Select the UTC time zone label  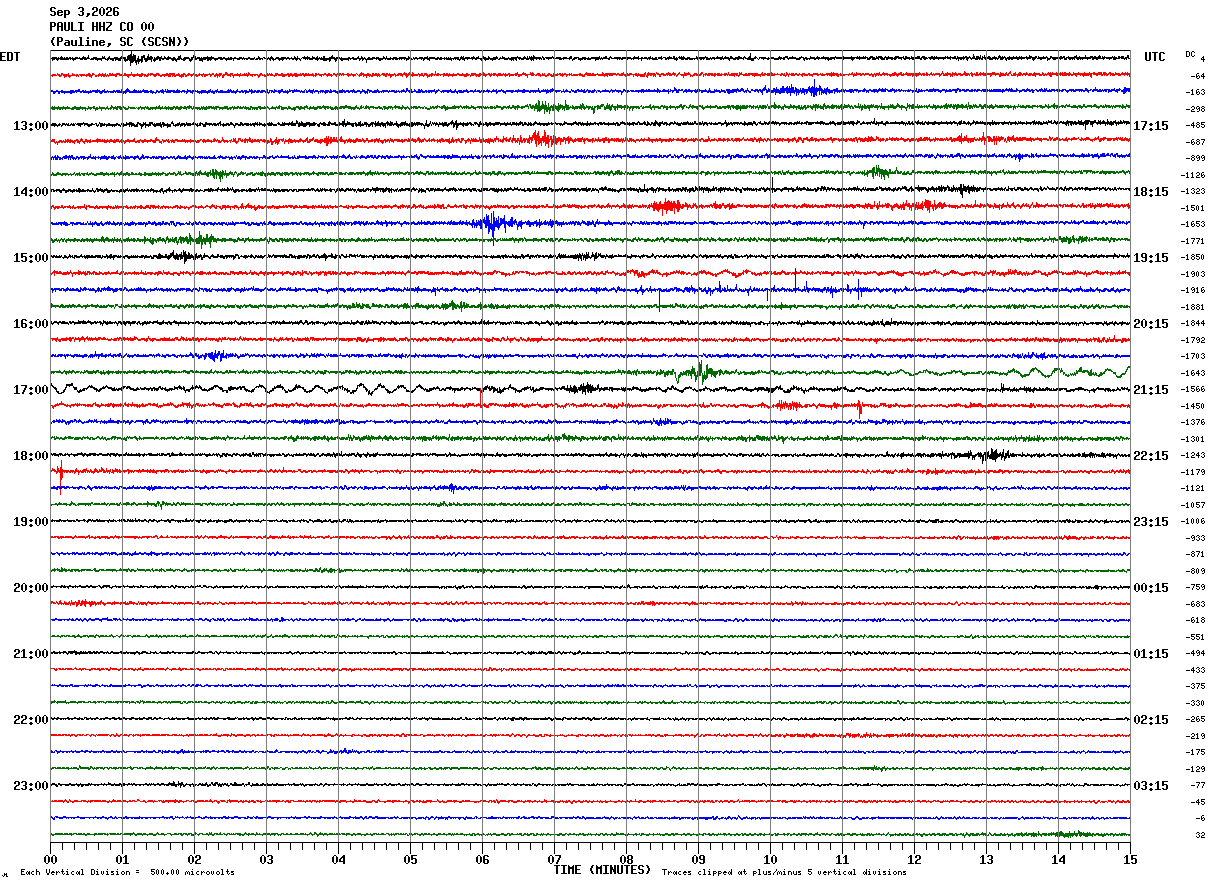pyautogui.click(x=1155, y=57)
